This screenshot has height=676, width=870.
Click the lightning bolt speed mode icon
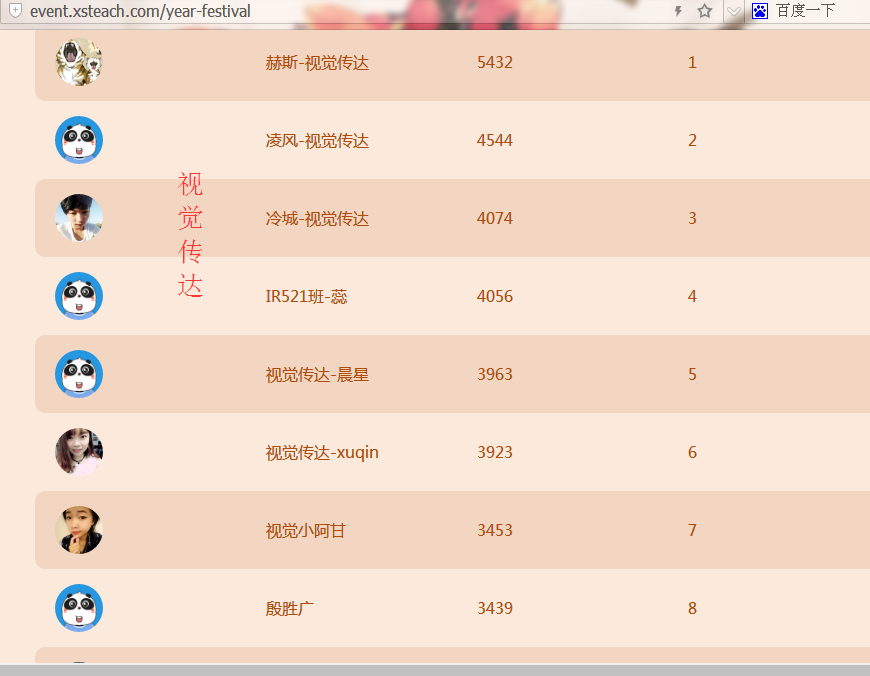pyautogui.click(x=678, y=11)
